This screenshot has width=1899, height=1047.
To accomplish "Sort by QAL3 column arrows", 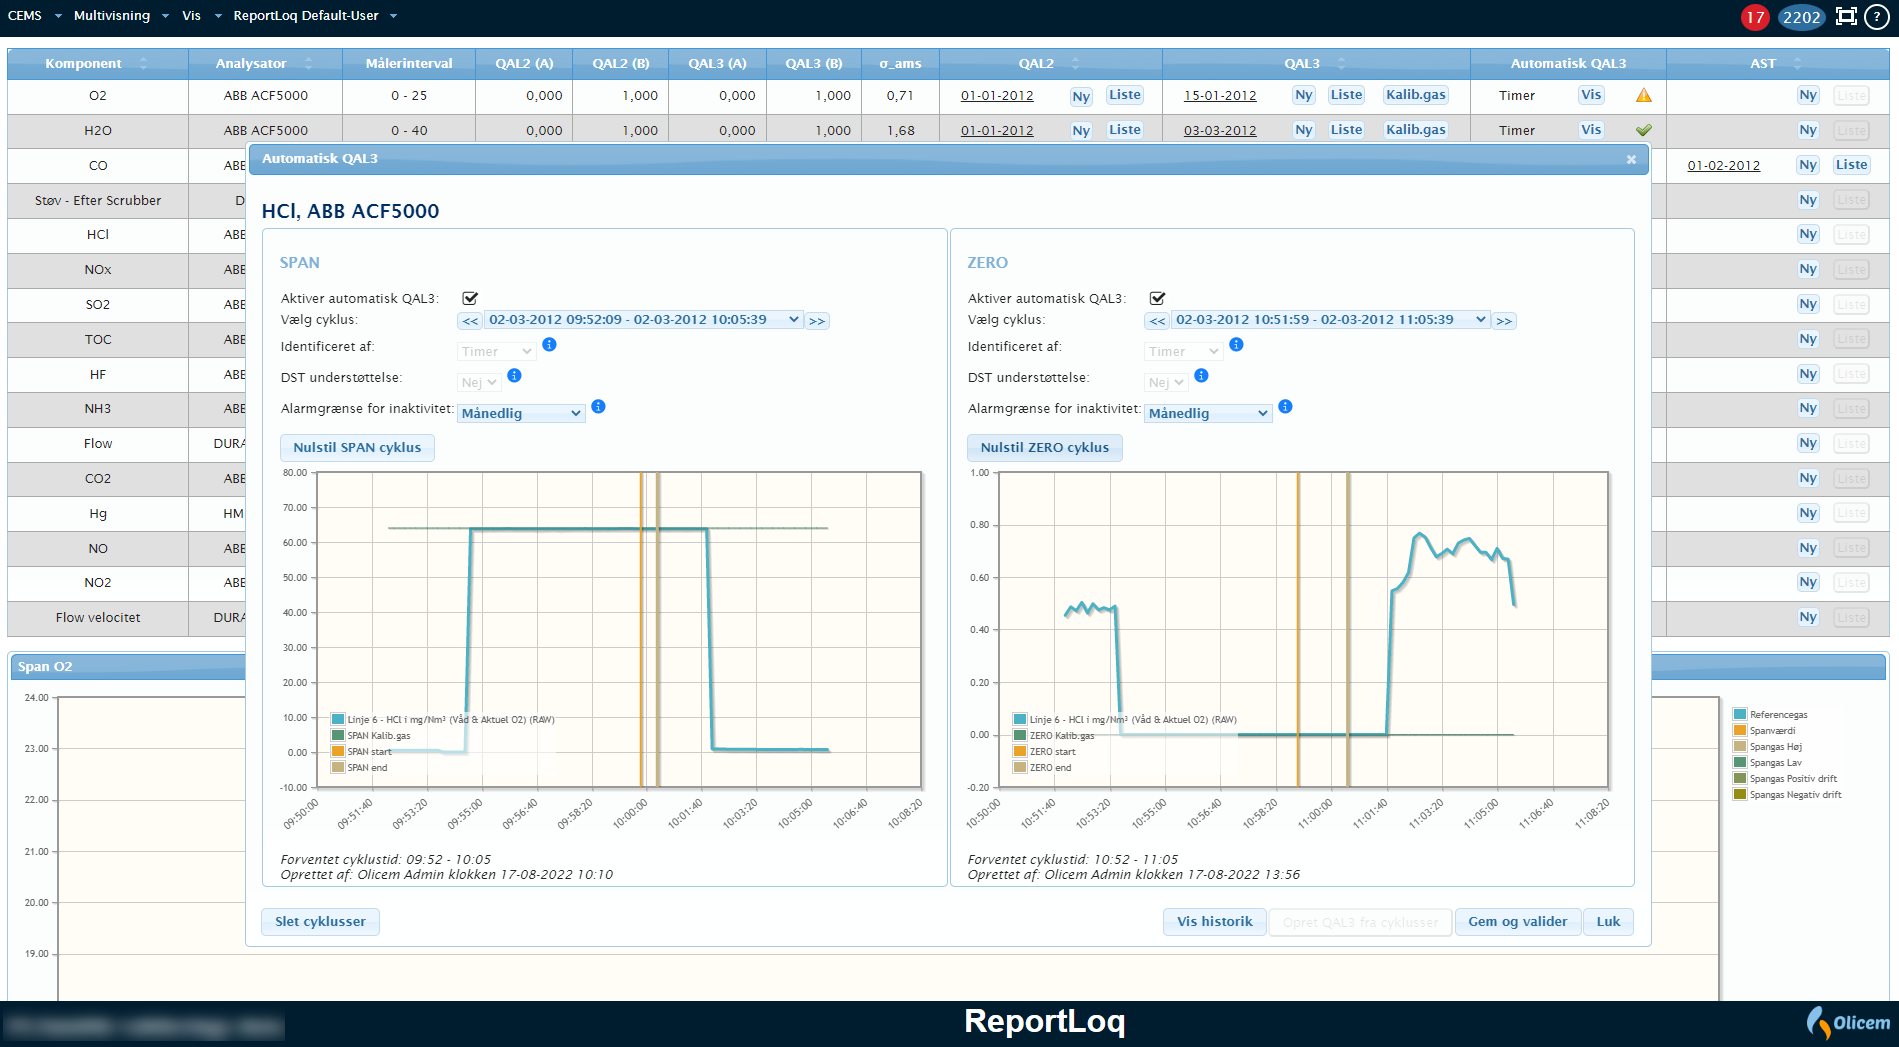I will click(1341, 63).
